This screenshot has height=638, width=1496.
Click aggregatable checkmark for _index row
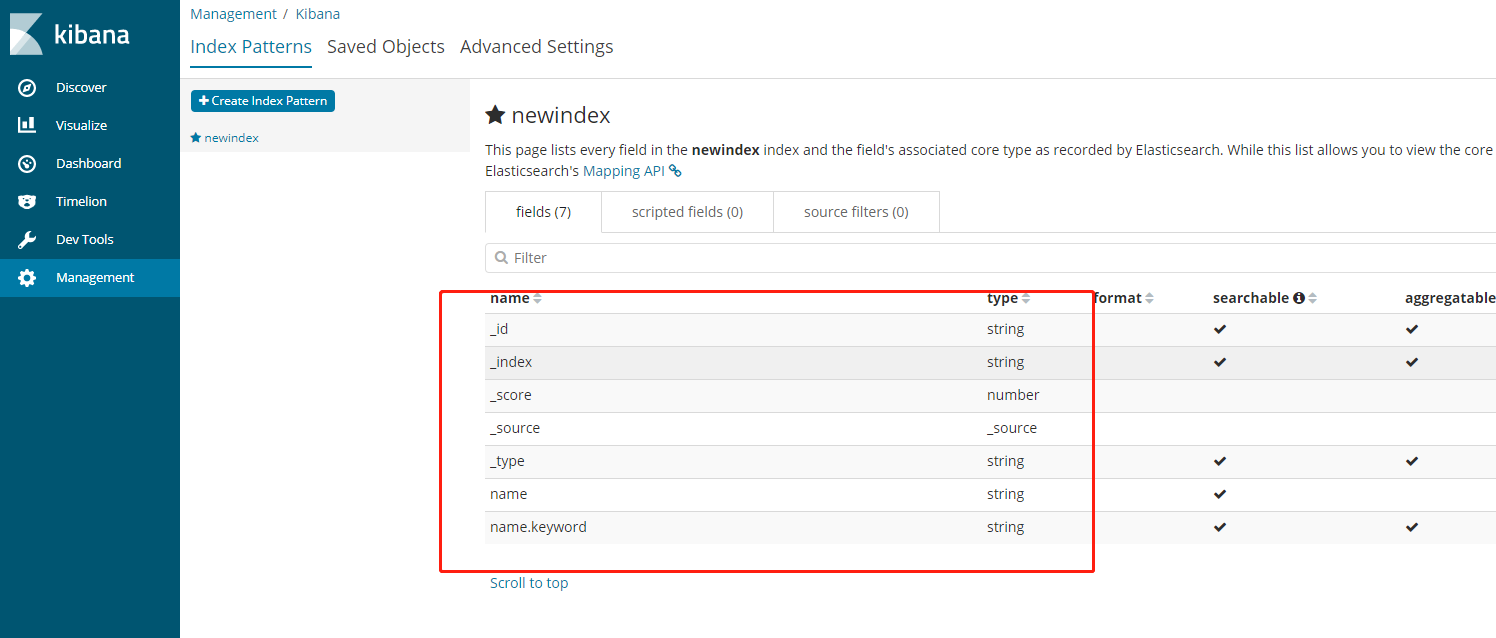[1412, 362]
